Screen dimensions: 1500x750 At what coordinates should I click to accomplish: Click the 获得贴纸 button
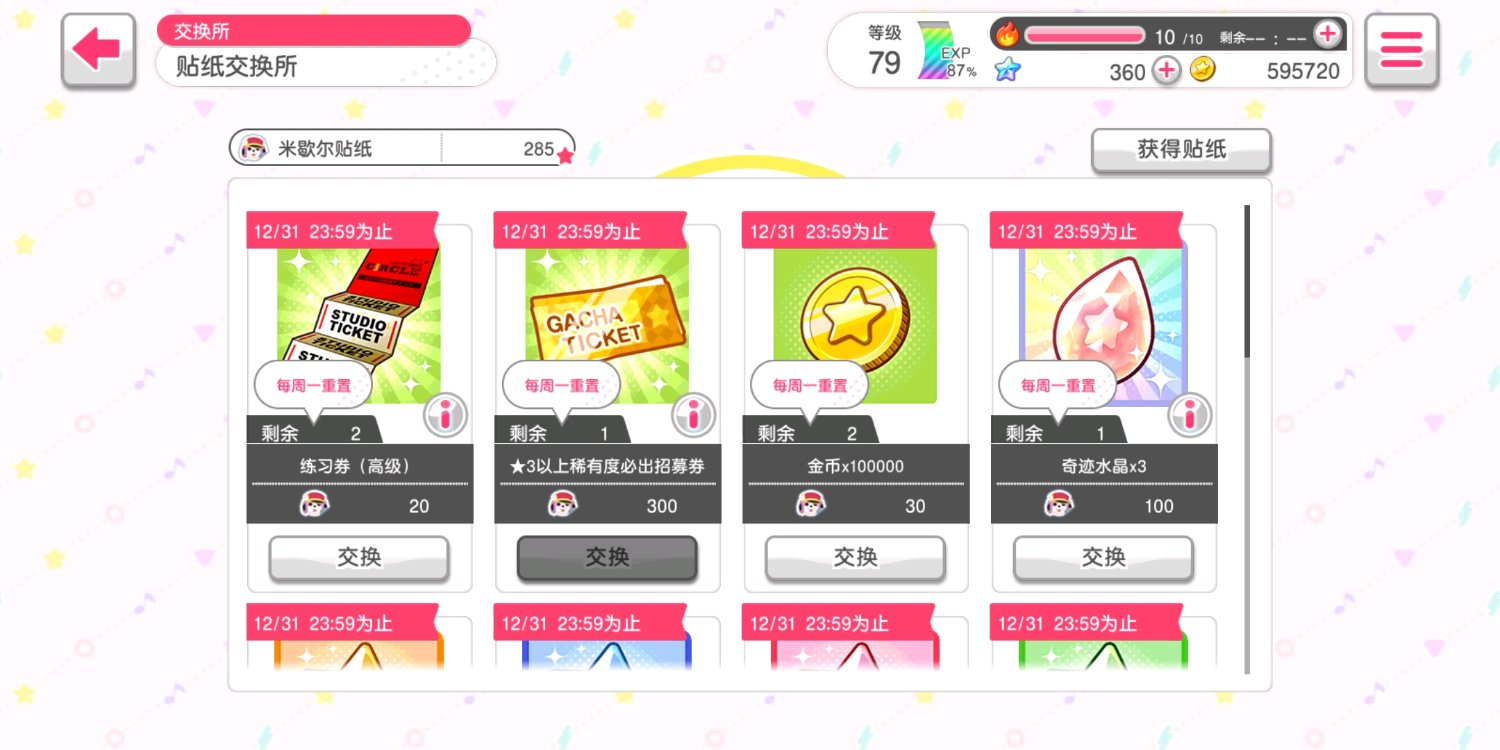(x=1181, y=151)
